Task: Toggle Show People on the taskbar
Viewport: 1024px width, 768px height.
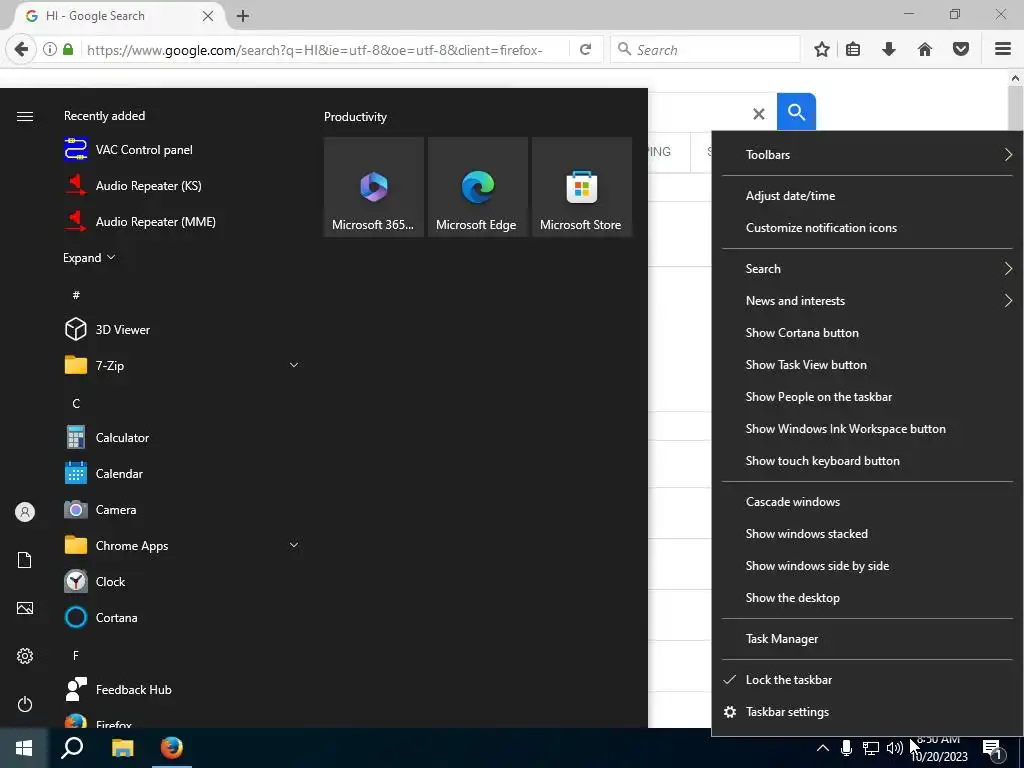Action: [x=867, y=396]
